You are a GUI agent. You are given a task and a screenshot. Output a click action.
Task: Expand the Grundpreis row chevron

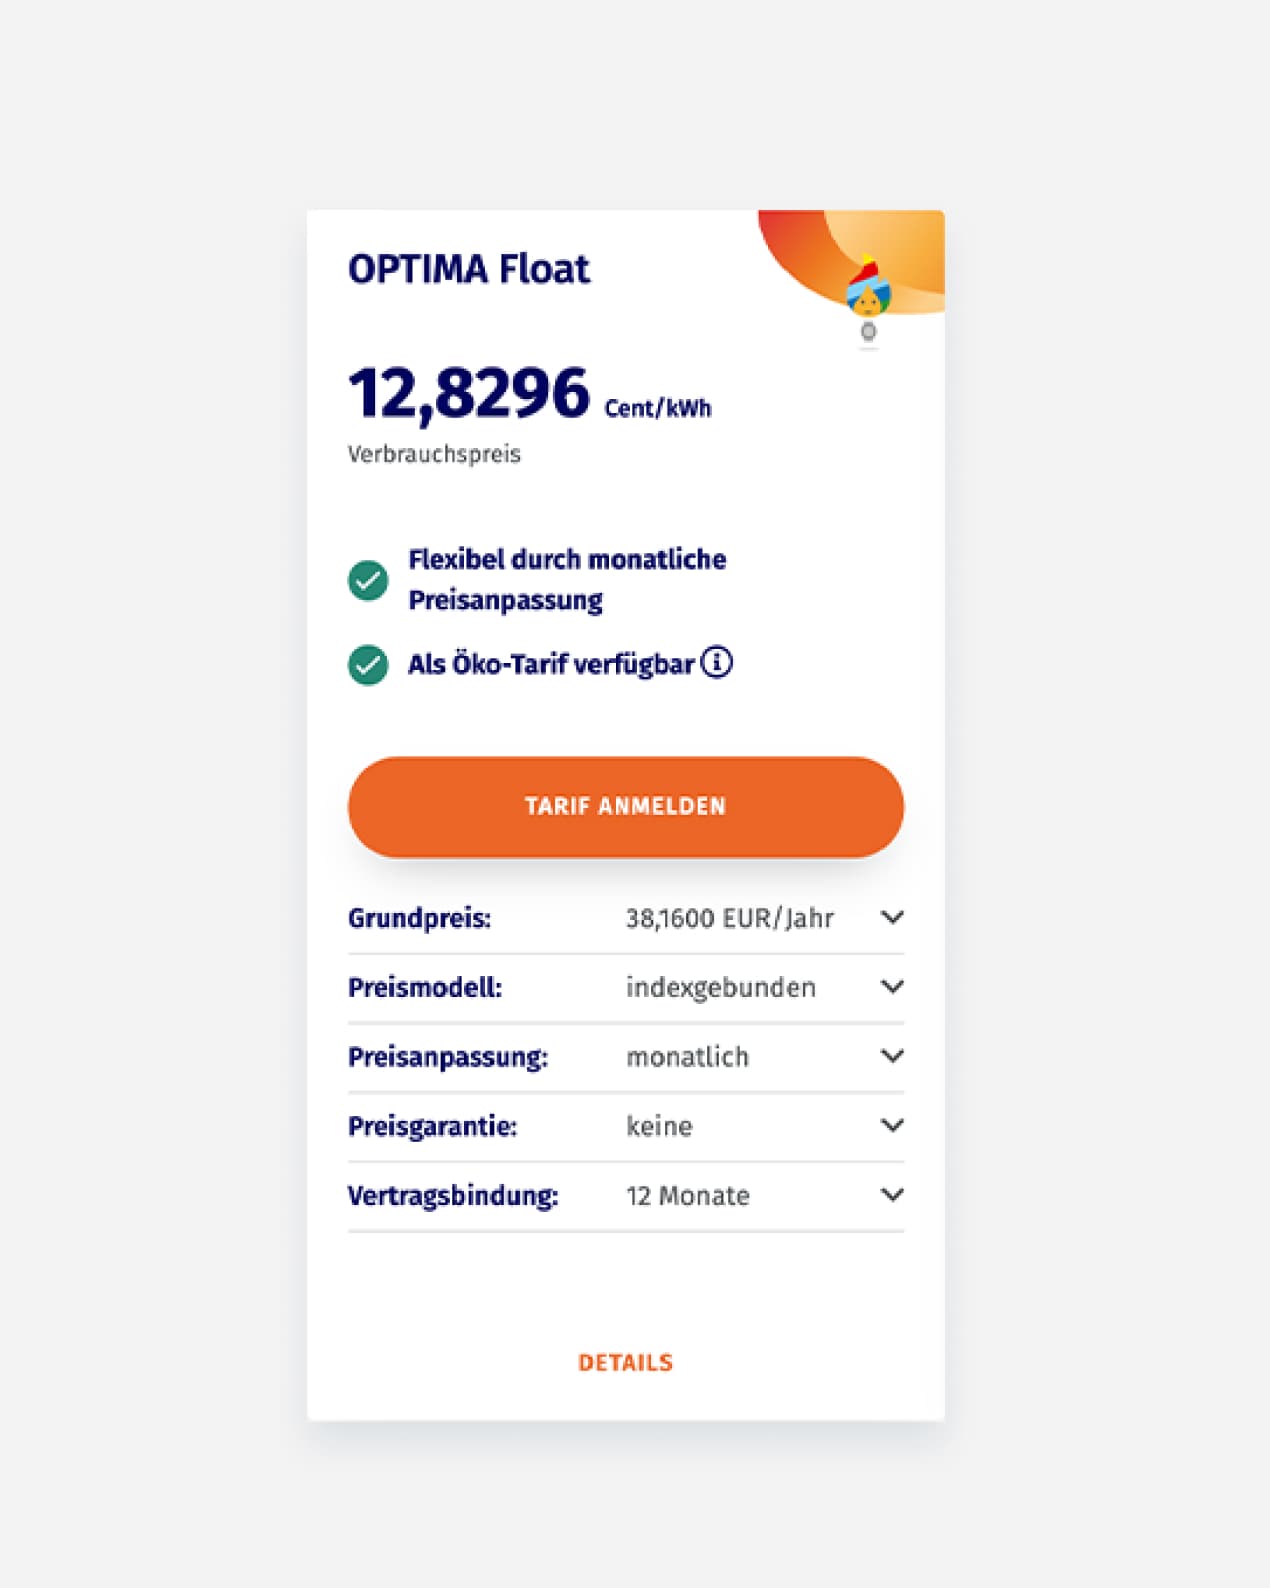pyautogui.click(x=892, y=917)
